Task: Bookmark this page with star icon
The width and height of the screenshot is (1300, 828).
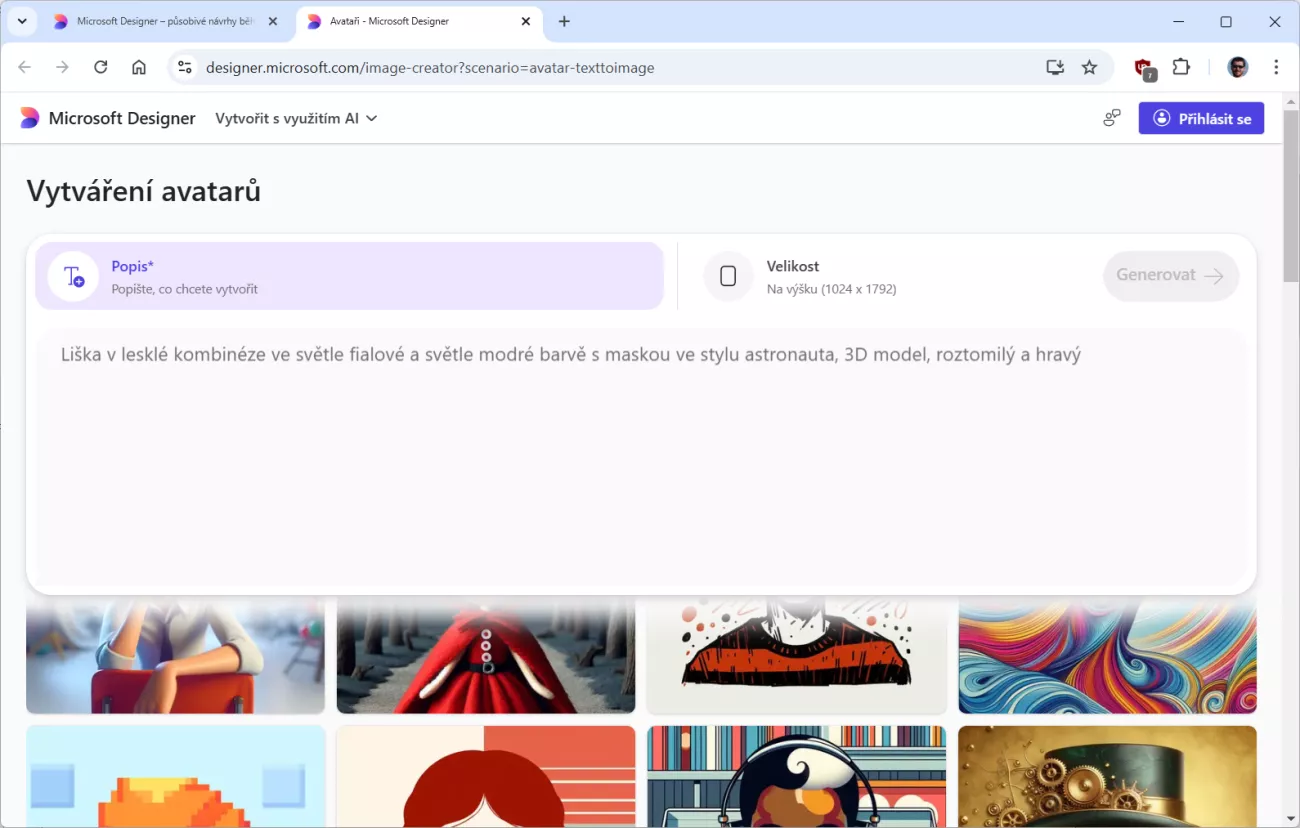Action: (1089, 67)
